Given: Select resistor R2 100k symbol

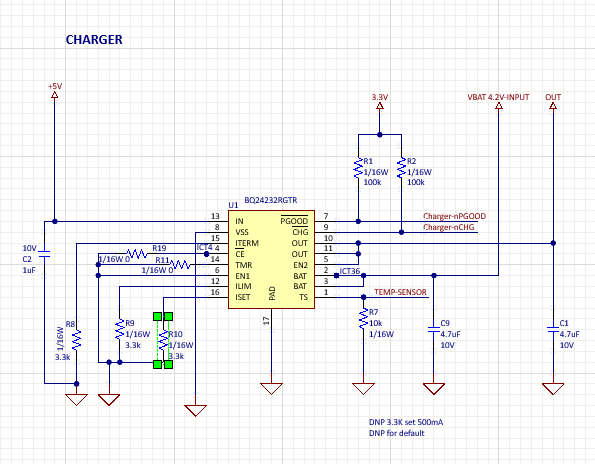Looking at the screenshot, I should (401, 168).
